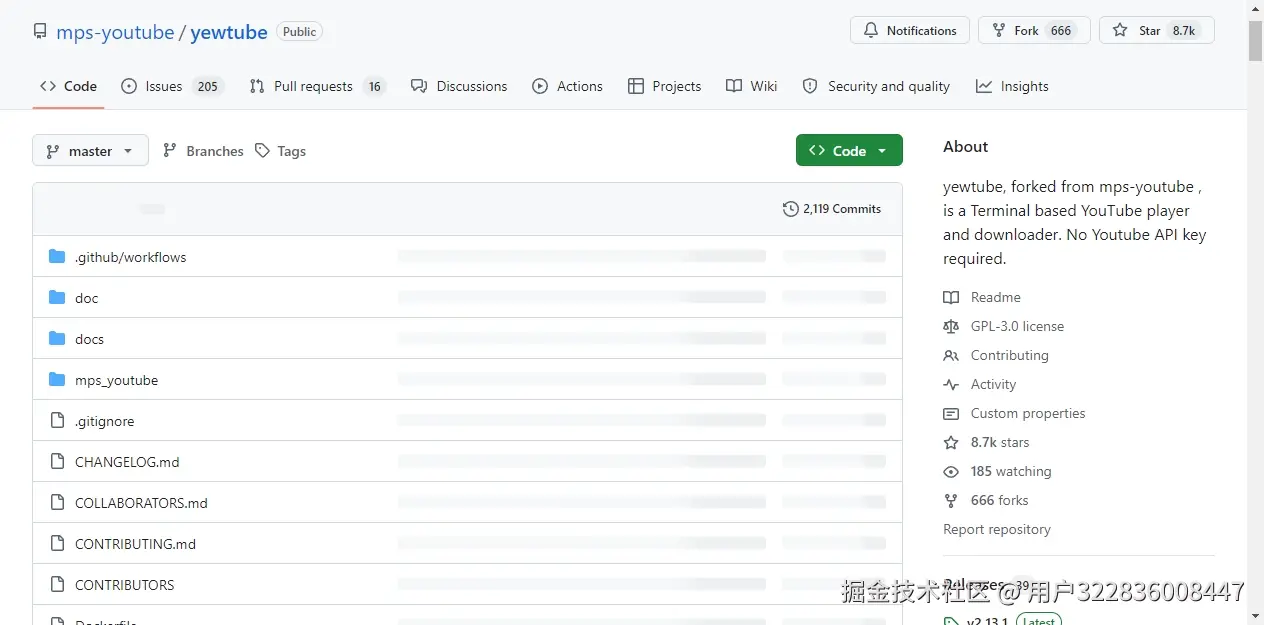Open the Custom properties link
Image resolution: width=1264 pixels, height=625 pixels.
1028,413
